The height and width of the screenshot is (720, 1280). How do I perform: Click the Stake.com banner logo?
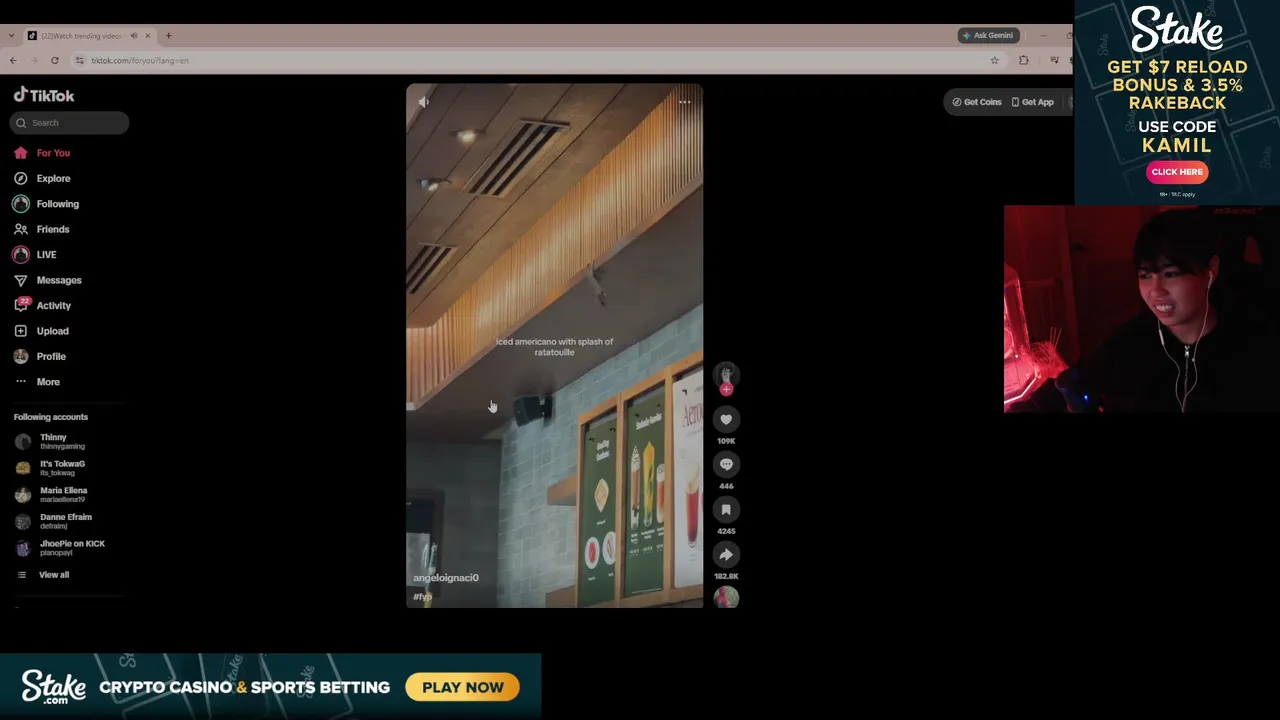point(54,687)
